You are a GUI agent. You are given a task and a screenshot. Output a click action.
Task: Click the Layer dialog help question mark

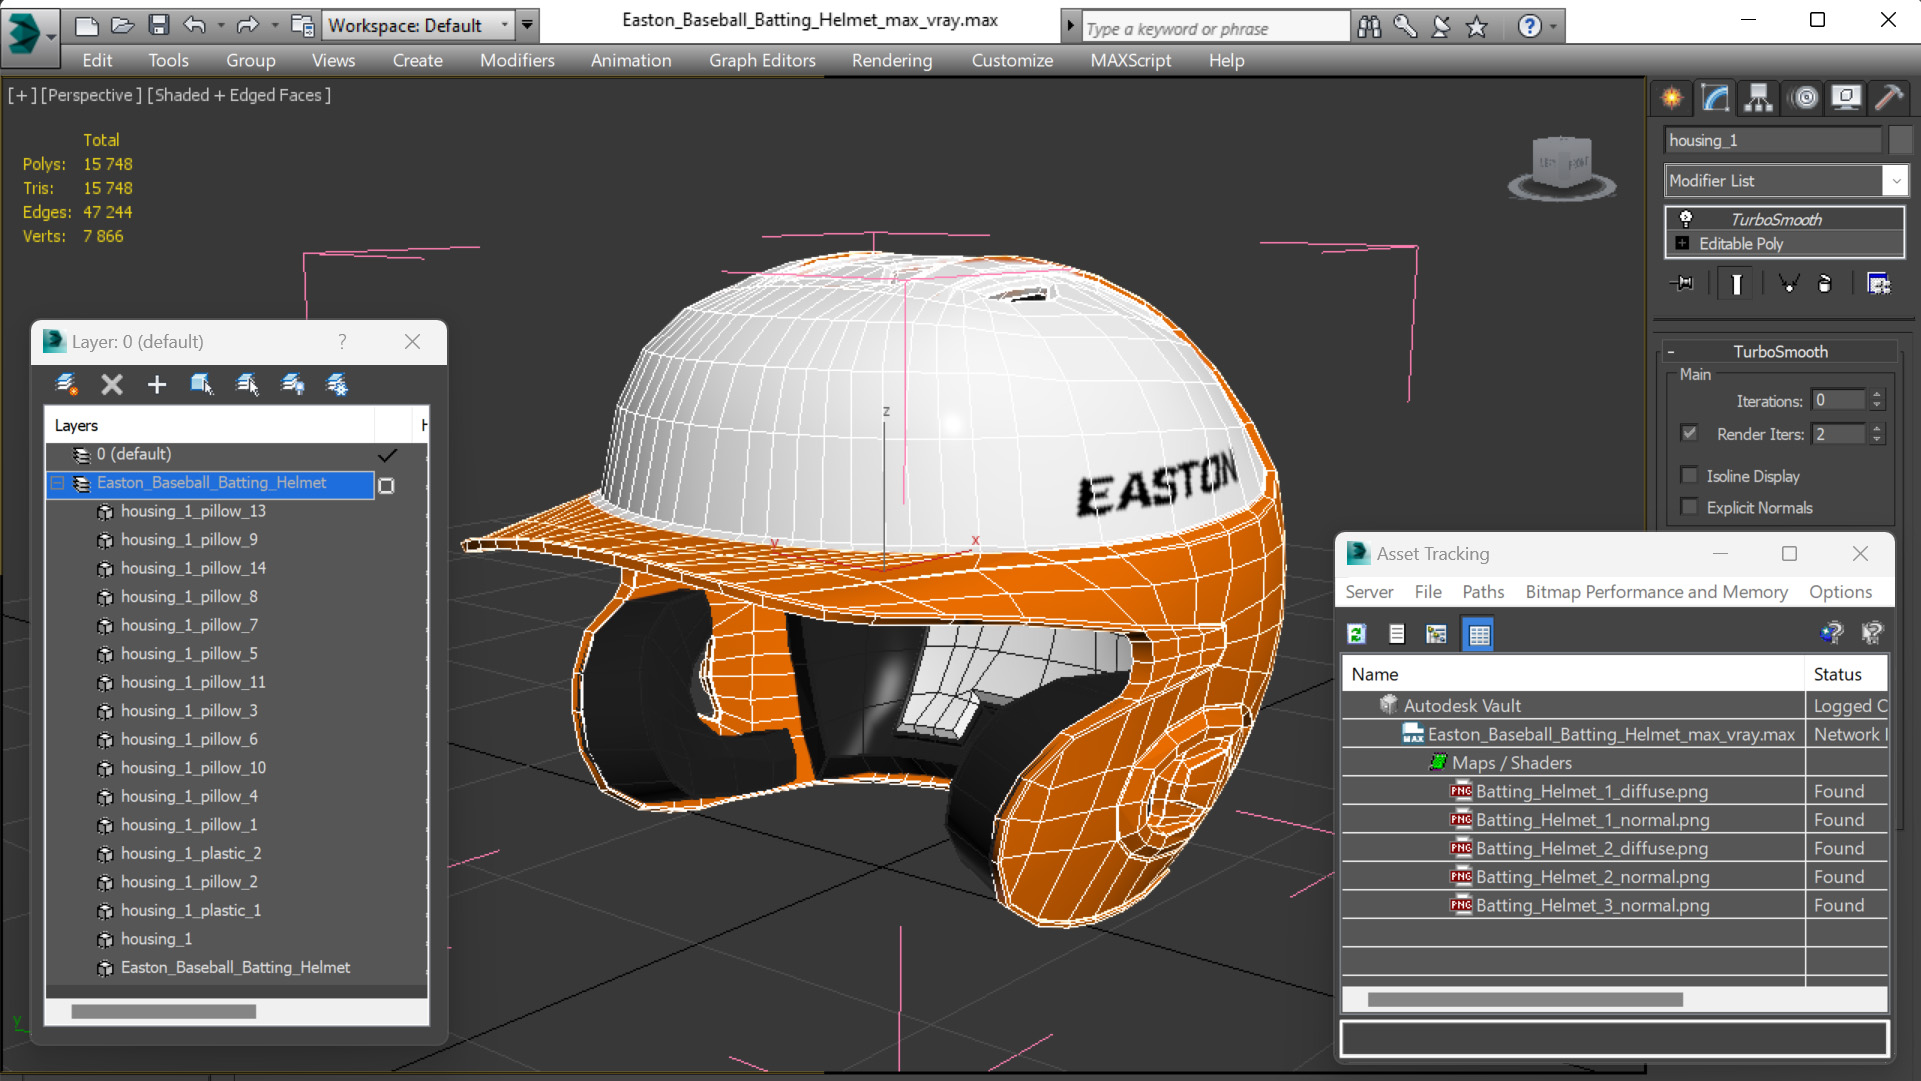pyautogui.click(x=342, y=341)
